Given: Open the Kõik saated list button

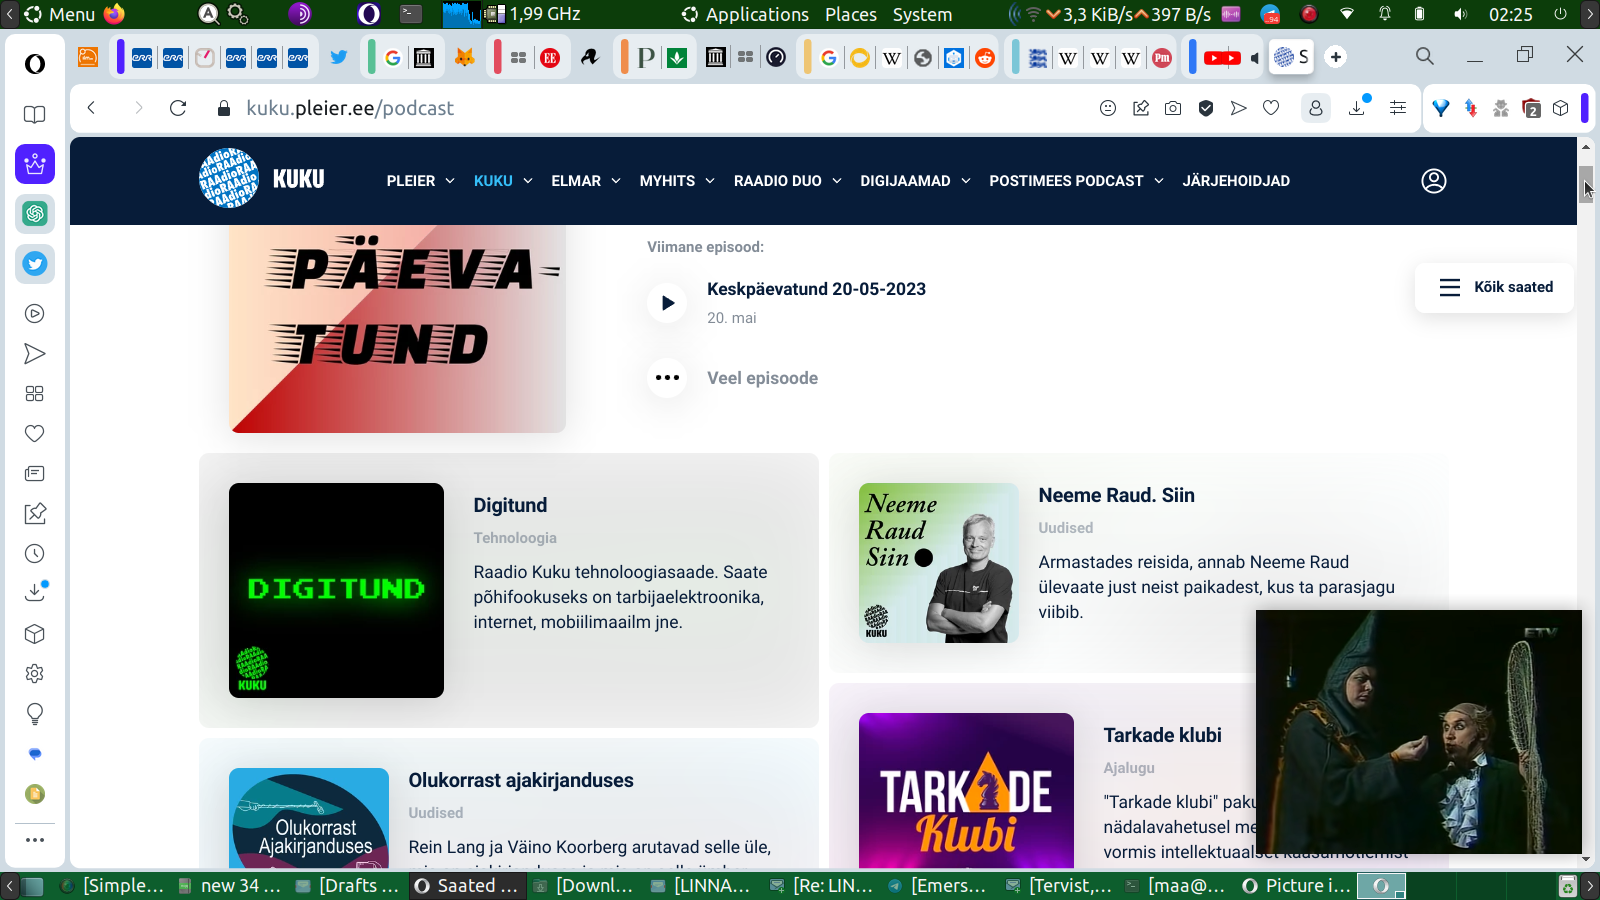Looking at the screenshot, I should [x=1495, y=288].
